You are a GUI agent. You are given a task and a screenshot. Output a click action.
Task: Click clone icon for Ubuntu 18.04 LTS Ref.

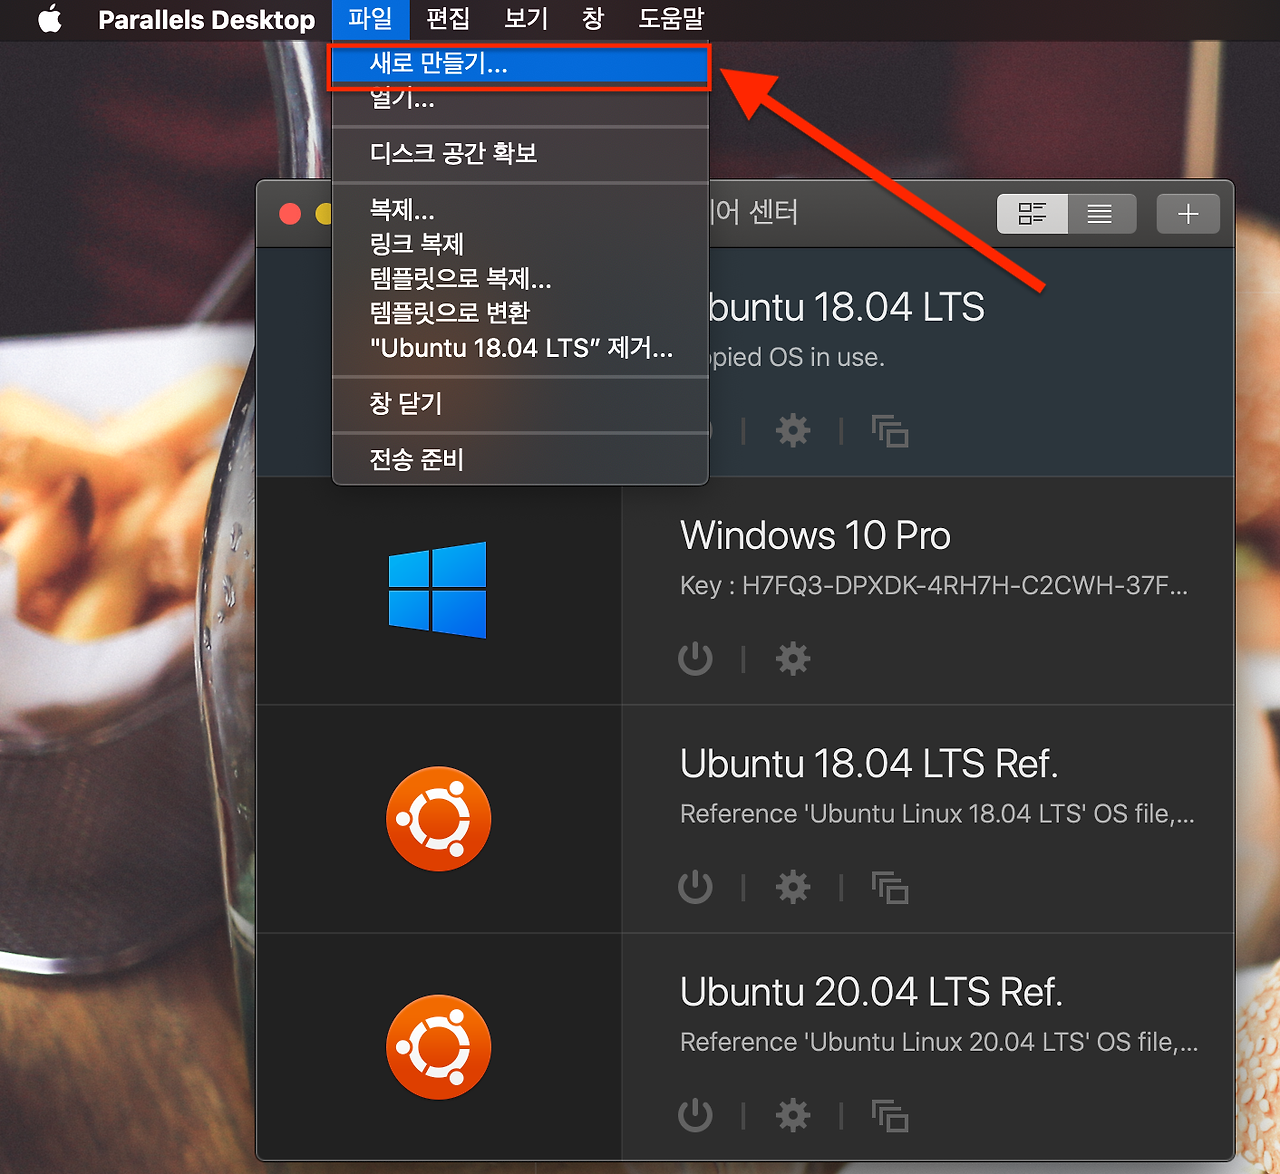[890, 887]
